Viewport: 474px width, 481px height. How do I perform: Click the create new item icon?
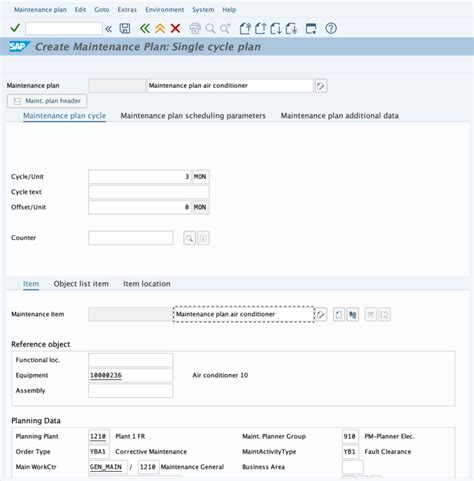(x=339, y=314)
